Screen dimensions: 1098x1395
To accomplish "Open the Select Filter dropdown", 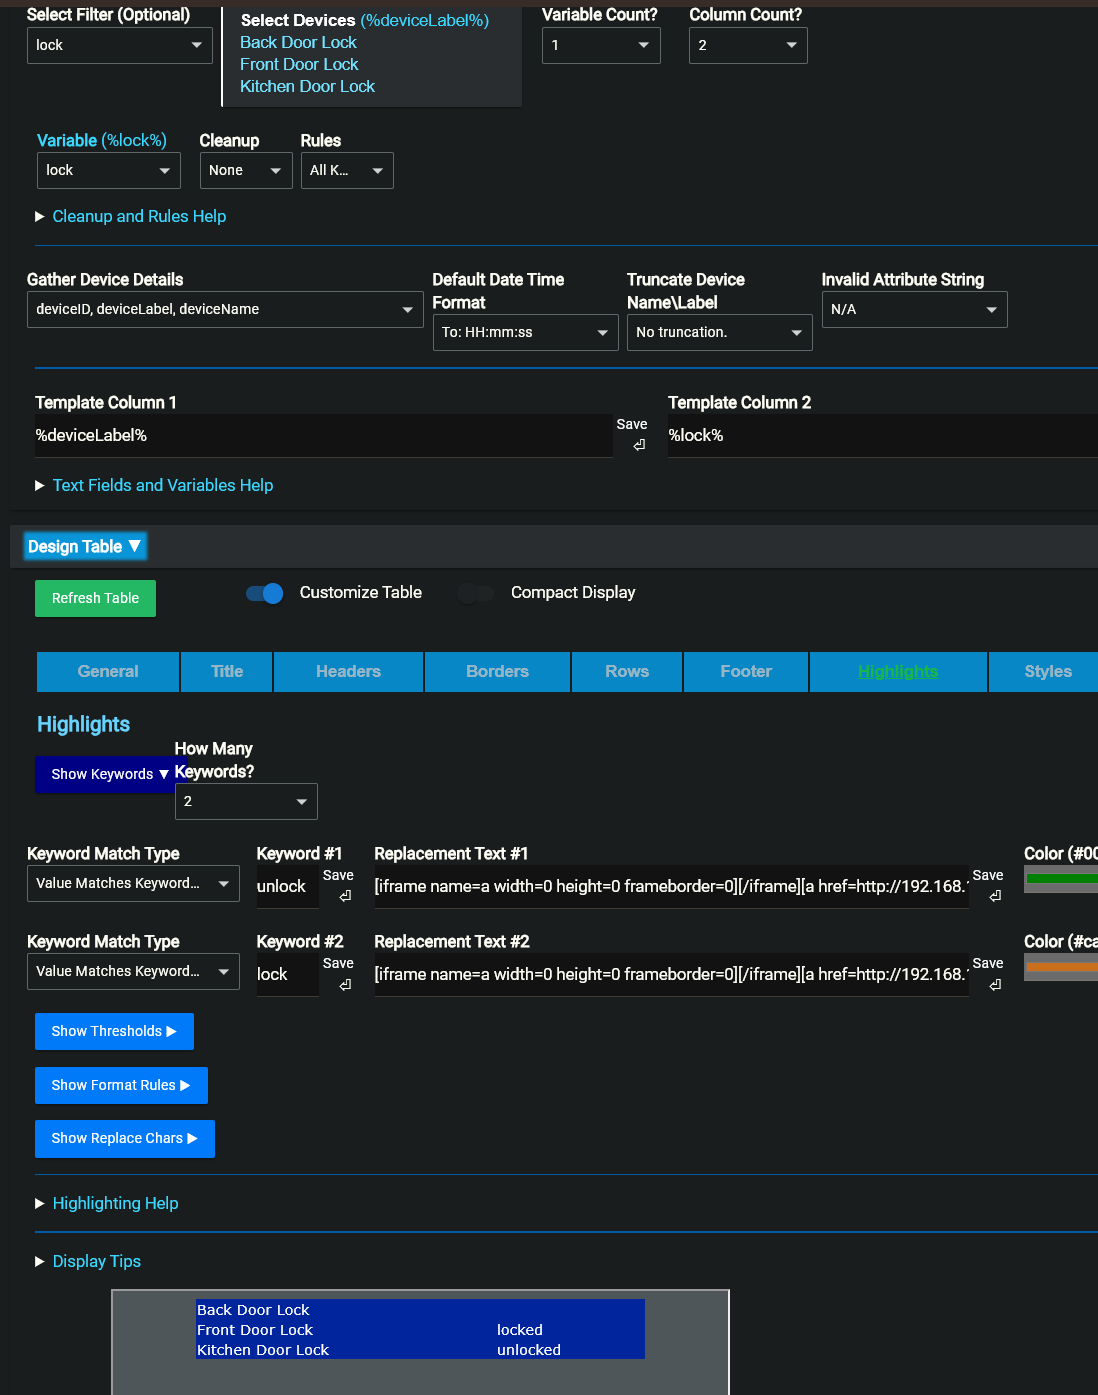I will (x=119, y=45).
